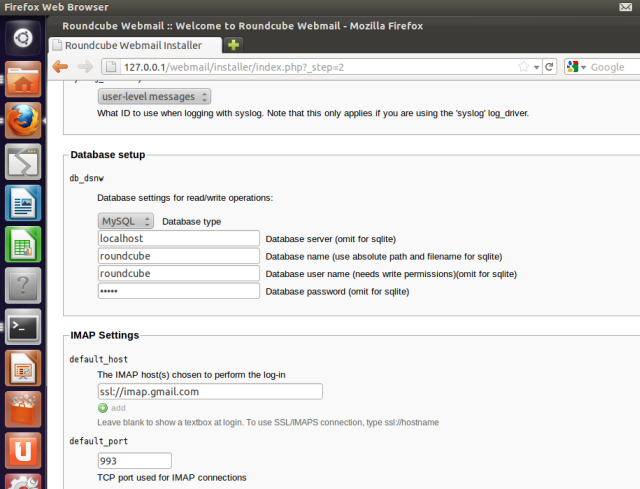
Task: Open LibreOffice Calc from the launcher
Action: point(22,244)
